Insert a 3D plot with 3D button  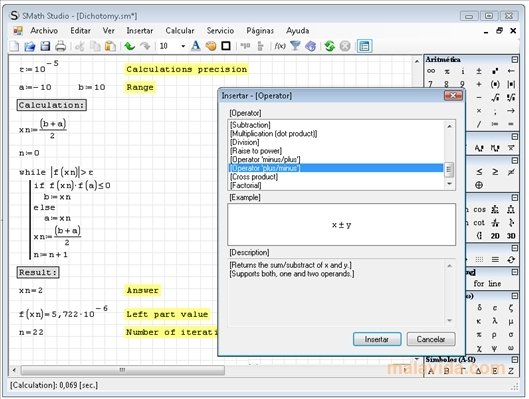tap(511, 236)
